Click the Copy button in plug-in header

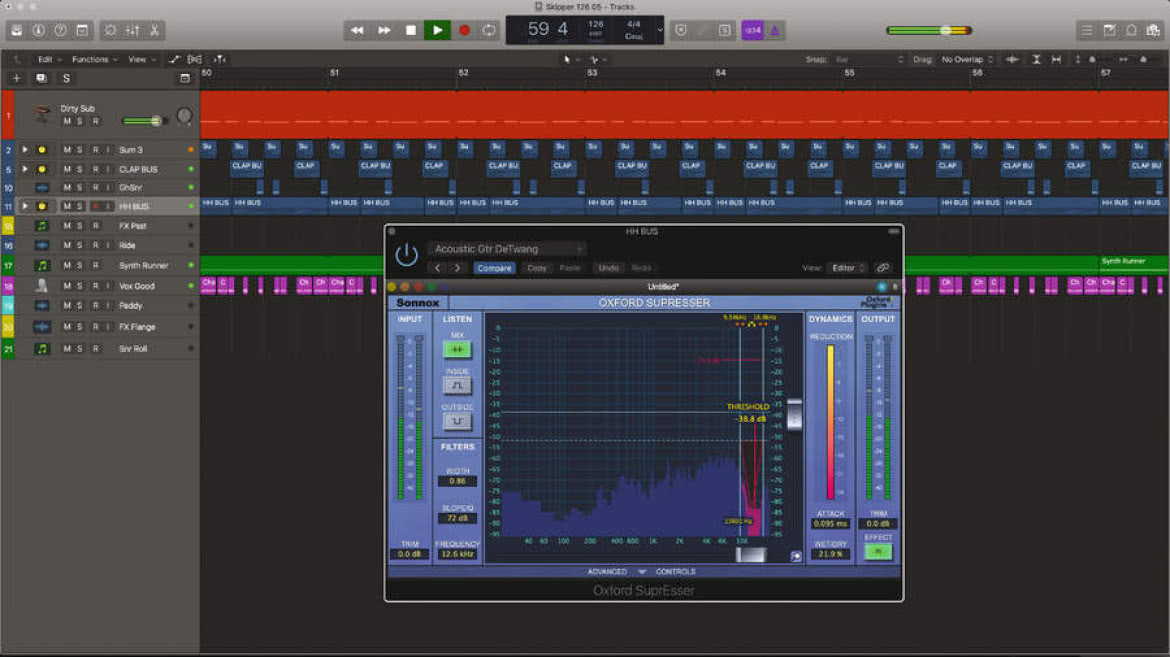tap(536, 268)
